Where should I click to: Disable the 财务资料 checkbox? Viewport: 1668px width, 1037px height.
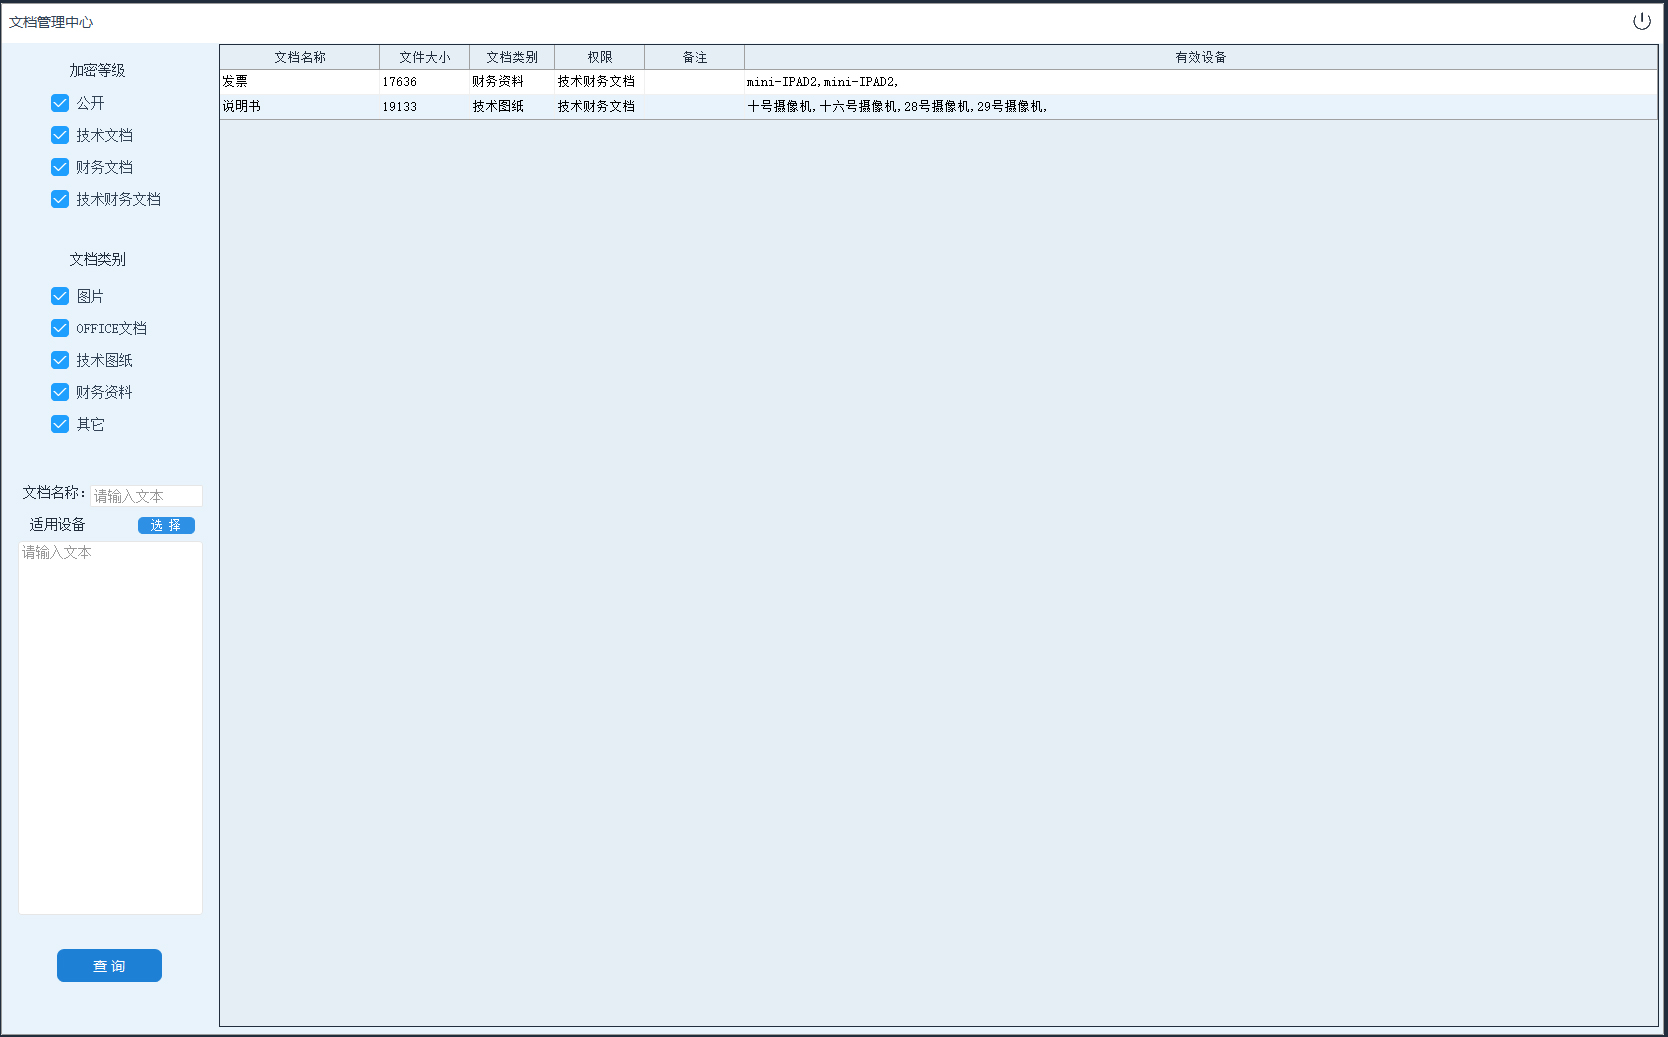60,392
